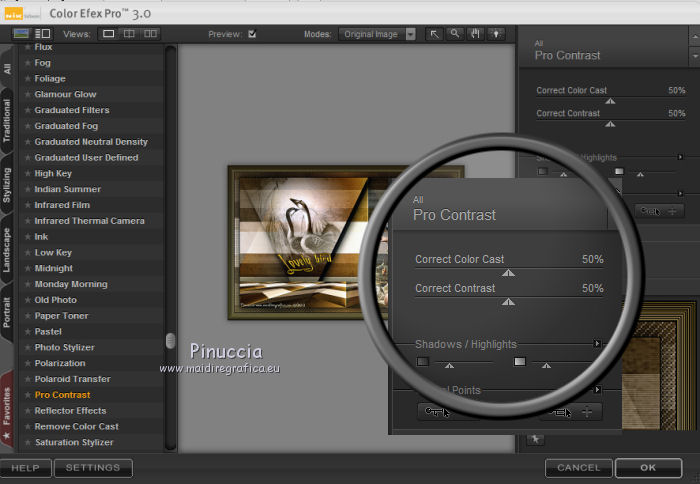Switch to the Favorites tab
This screenshot has width=700, height=484.
[7, 410]
